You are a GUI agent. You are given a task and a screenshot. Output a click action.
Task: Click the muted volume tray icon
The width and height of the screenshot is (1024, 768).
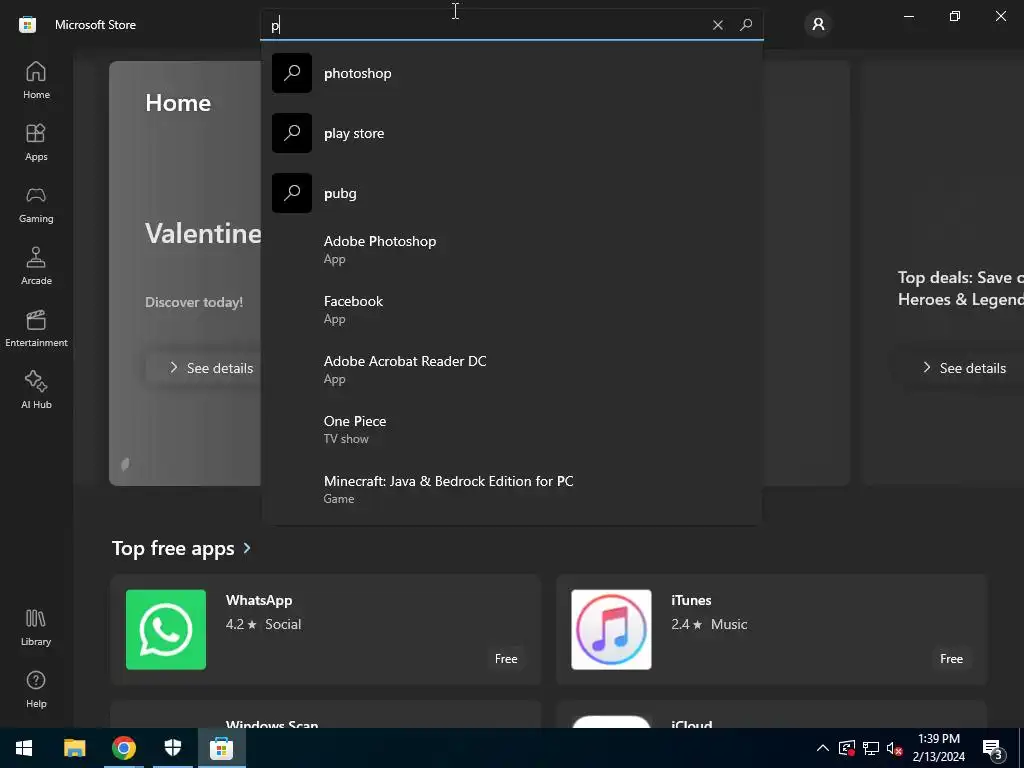[894, 748]
